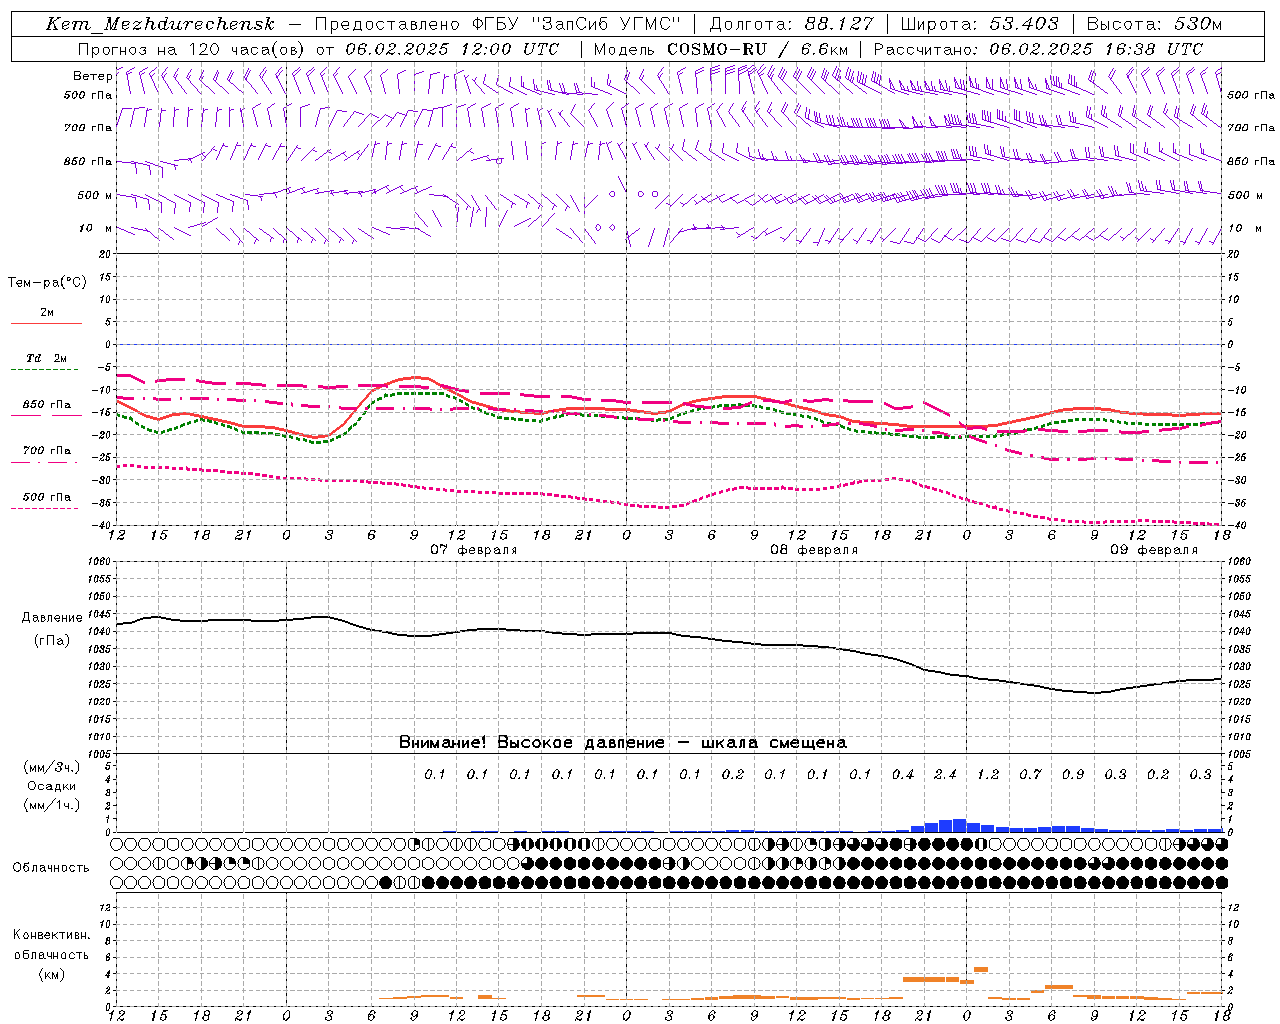Click the Облачность cloud cover row label

(51, 868)
